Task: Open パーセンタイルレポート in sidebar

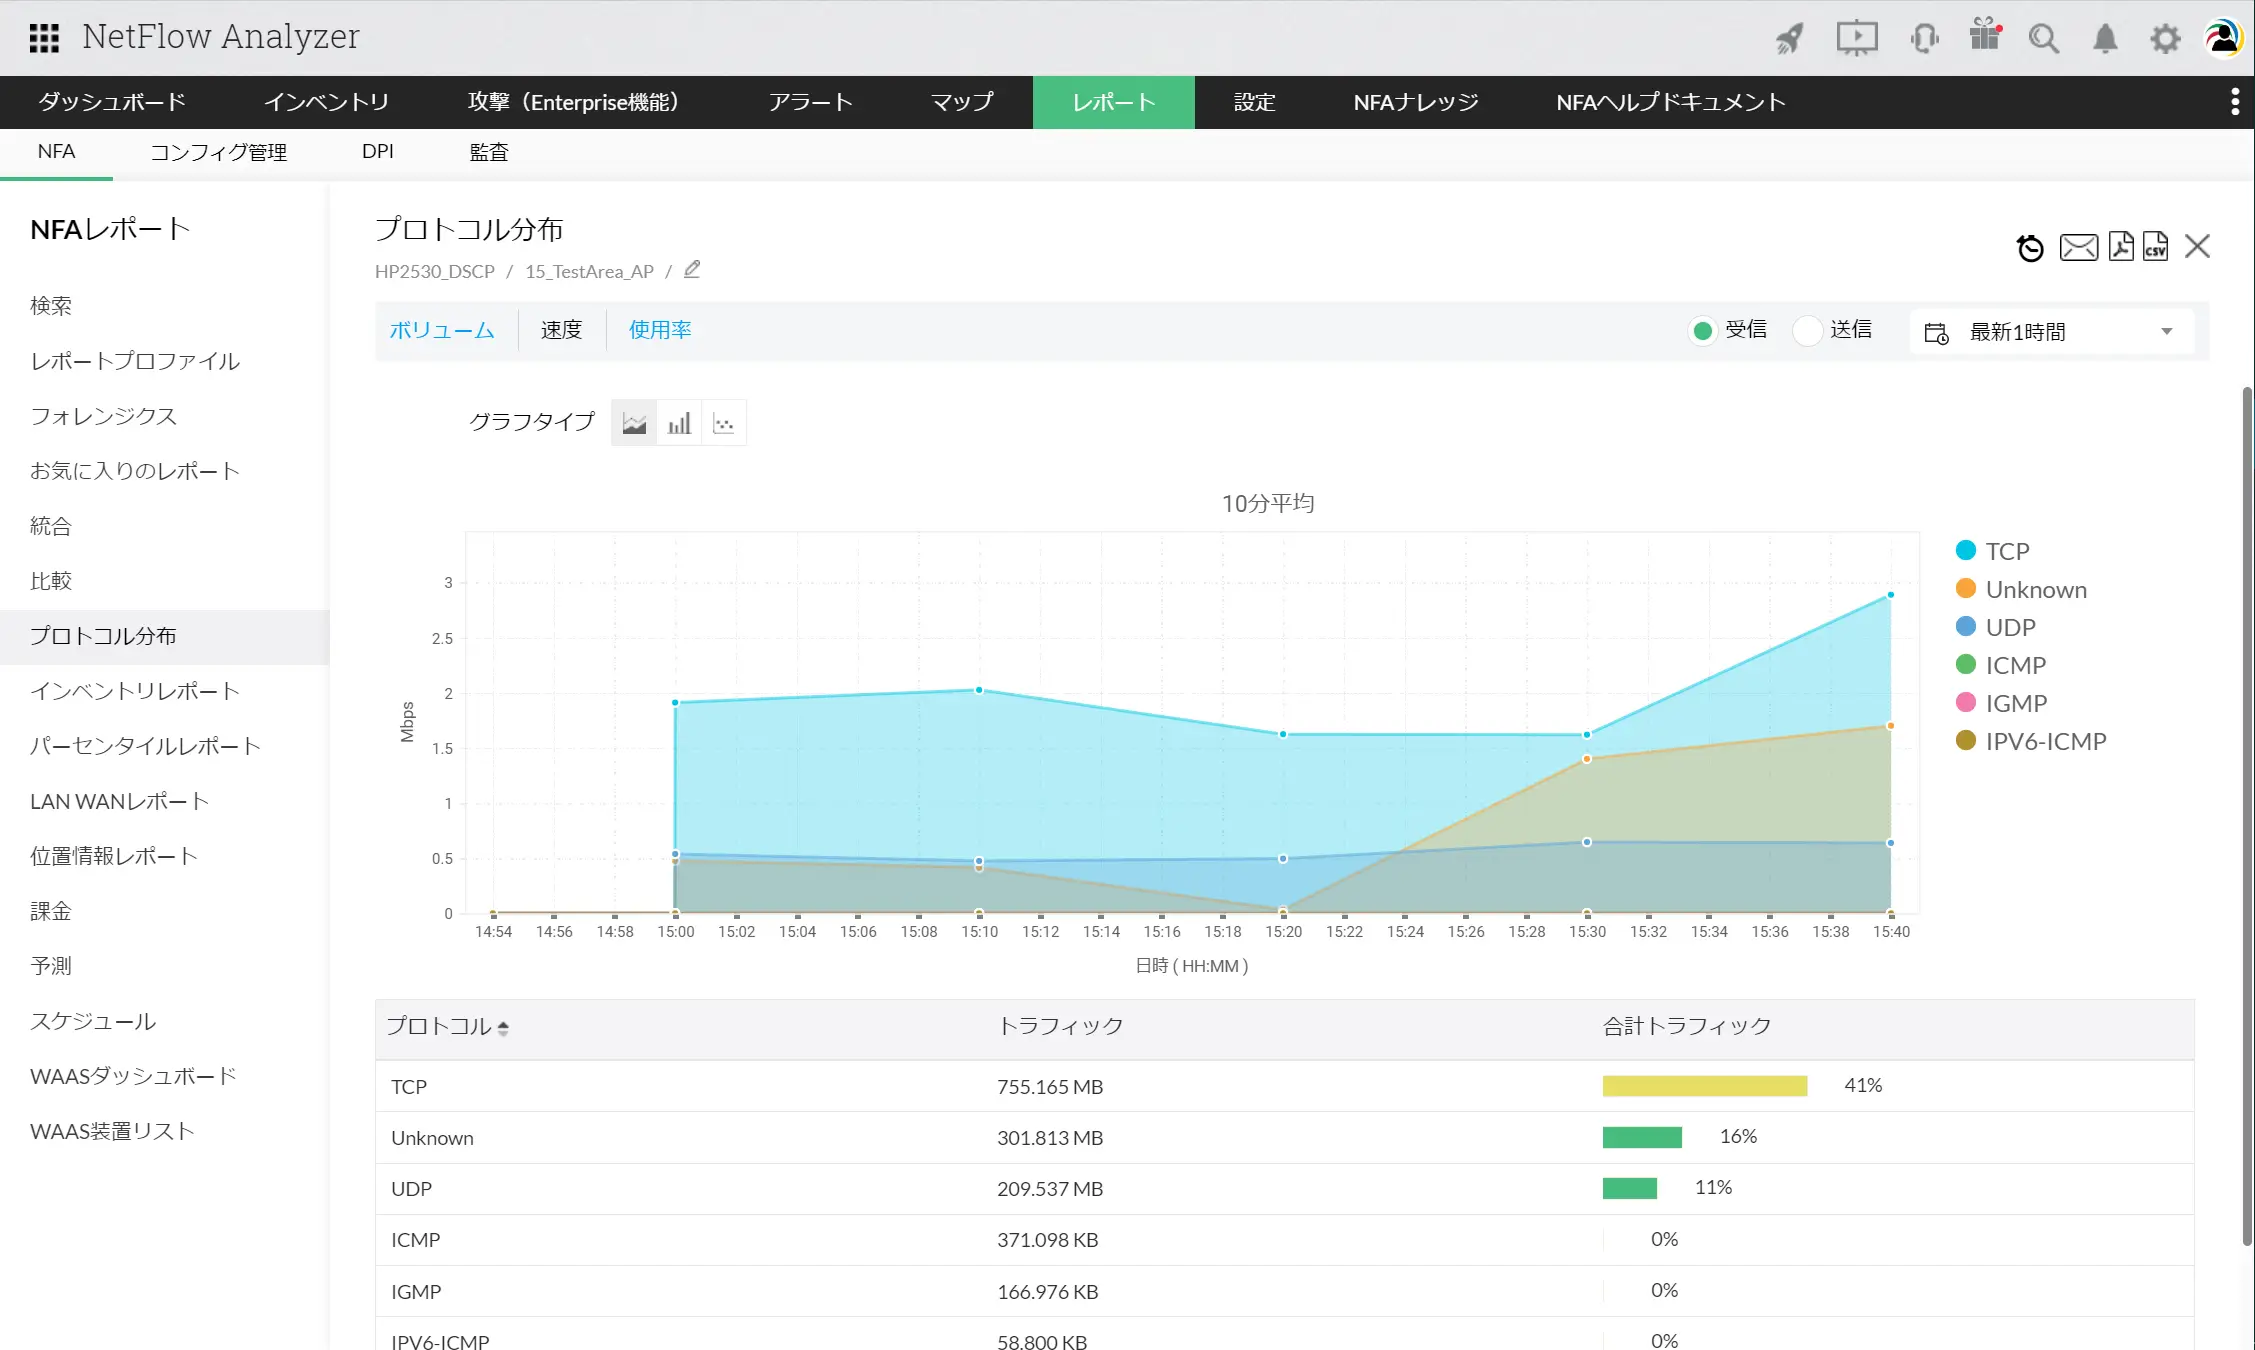Action: (145, 746)
